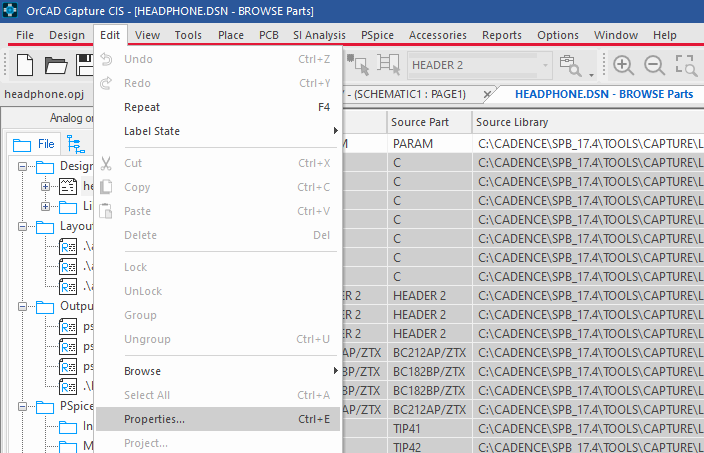This screenshot has width=704, height=453.
Task: Click the Save disk icon in toolbar
Action: click(x=84, y=65)
